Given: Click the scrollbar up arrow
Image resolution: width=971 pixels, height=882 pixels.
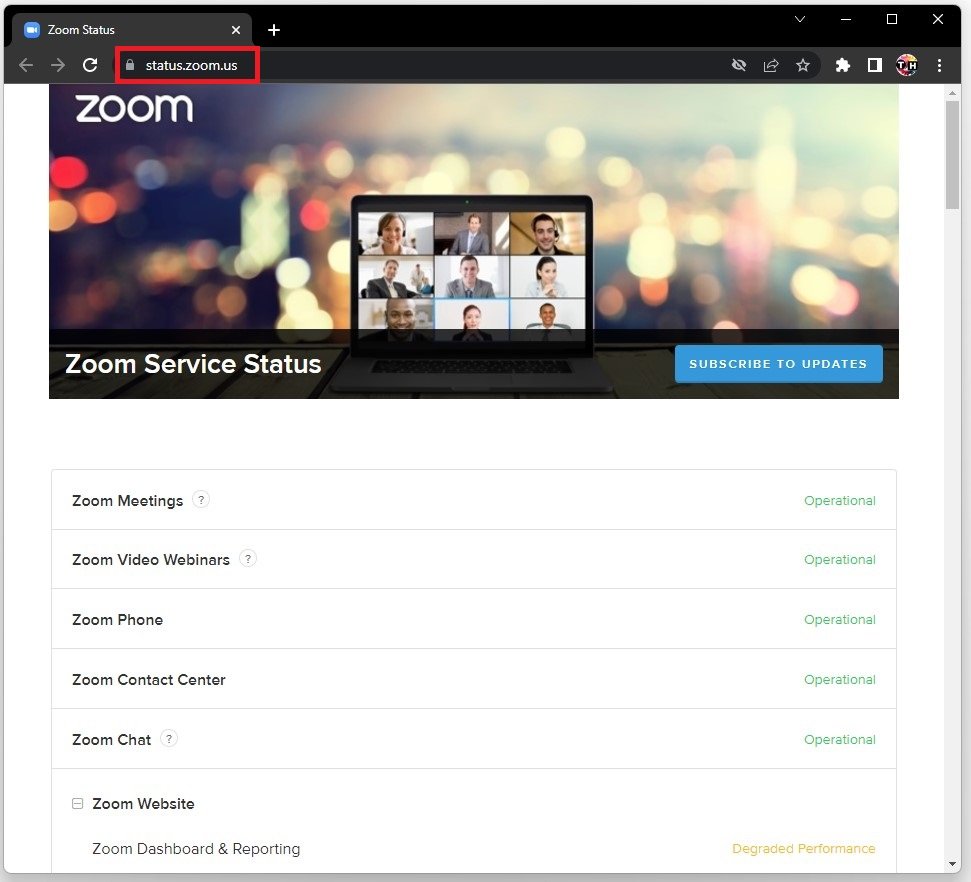Looking at the screenshot, I should tap(952, 93).
